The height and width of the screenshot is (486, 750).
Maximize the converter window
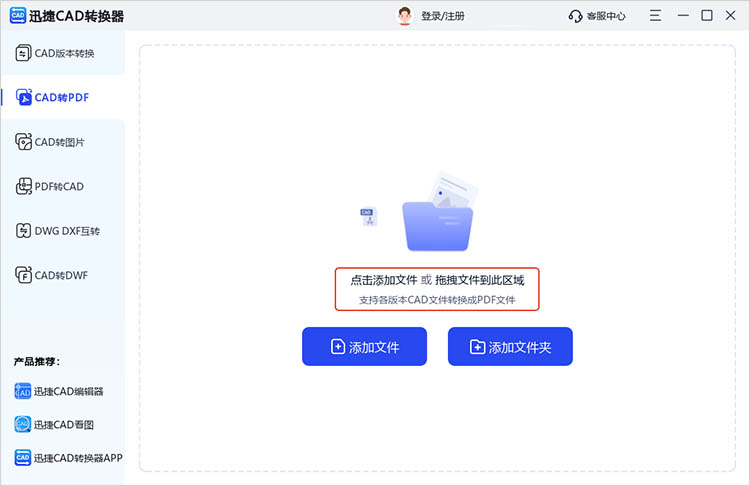tap(706, 16)
